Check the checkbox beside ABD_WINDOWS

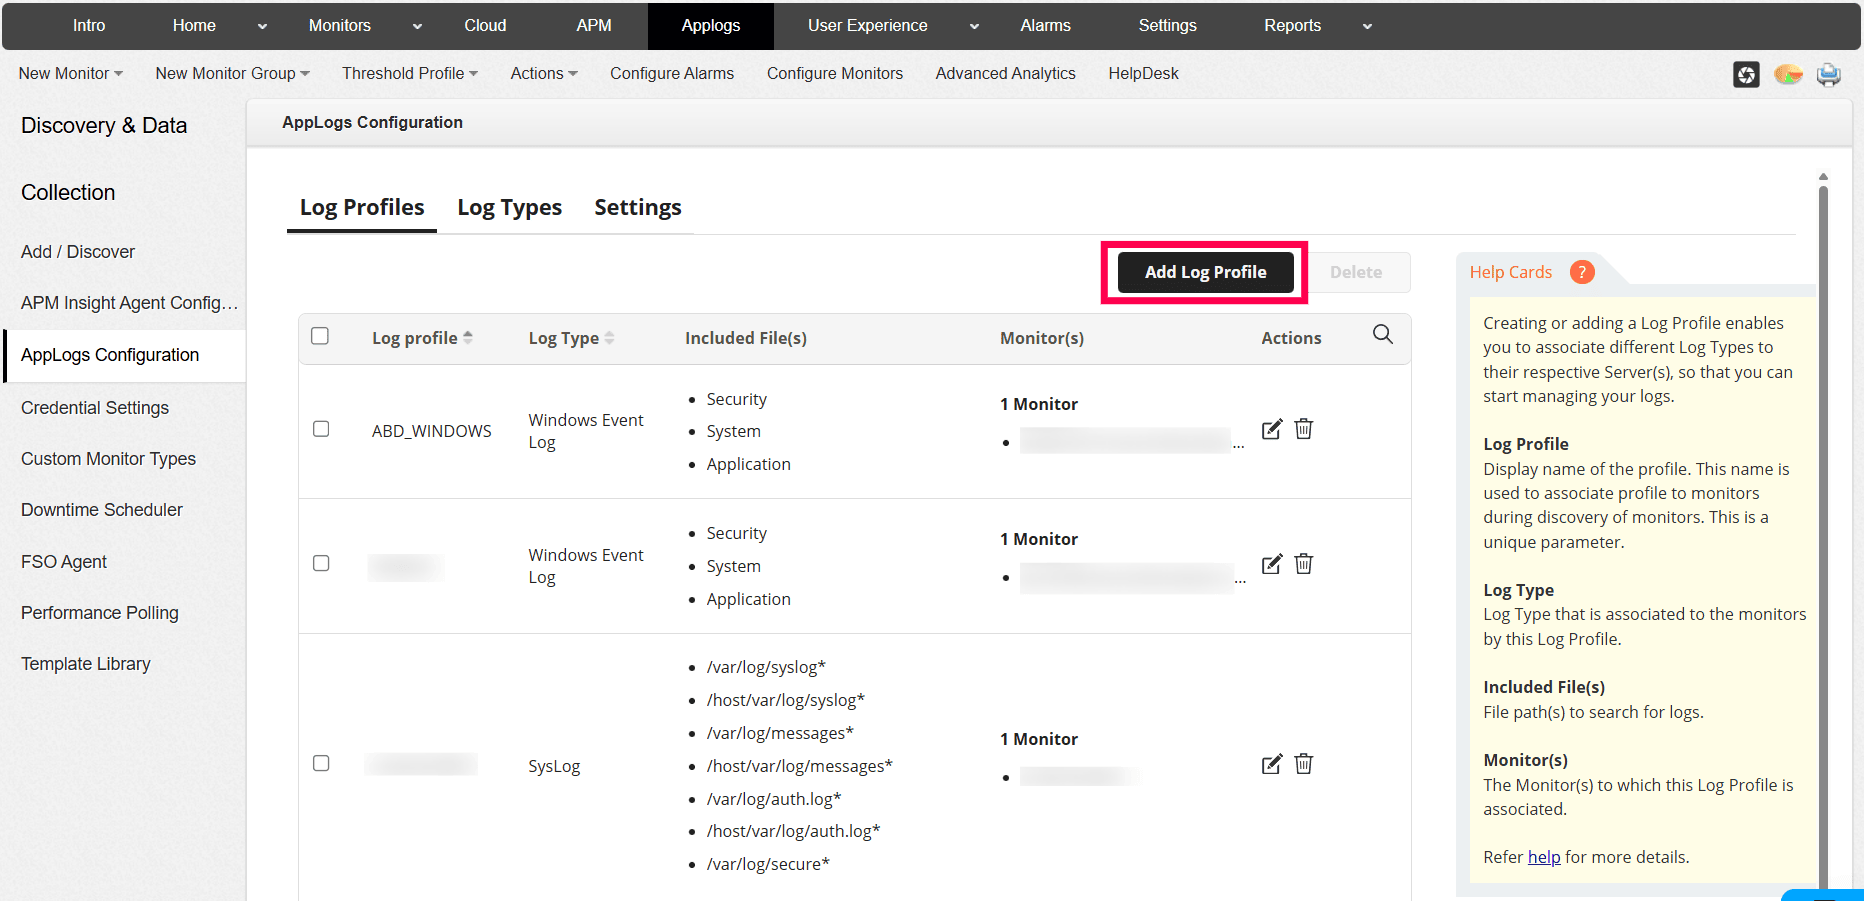pyautogui.click(x=321, y=428)
